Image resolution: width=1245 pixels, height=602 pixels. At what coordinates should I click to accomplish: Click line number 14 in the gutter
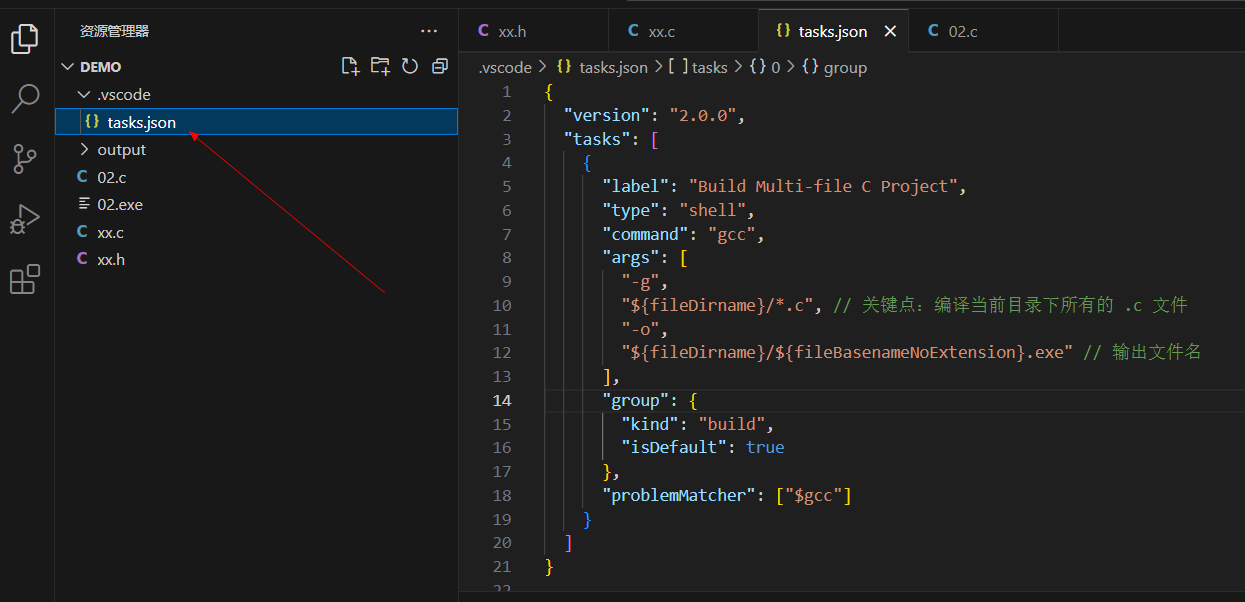tap(501, 400)
